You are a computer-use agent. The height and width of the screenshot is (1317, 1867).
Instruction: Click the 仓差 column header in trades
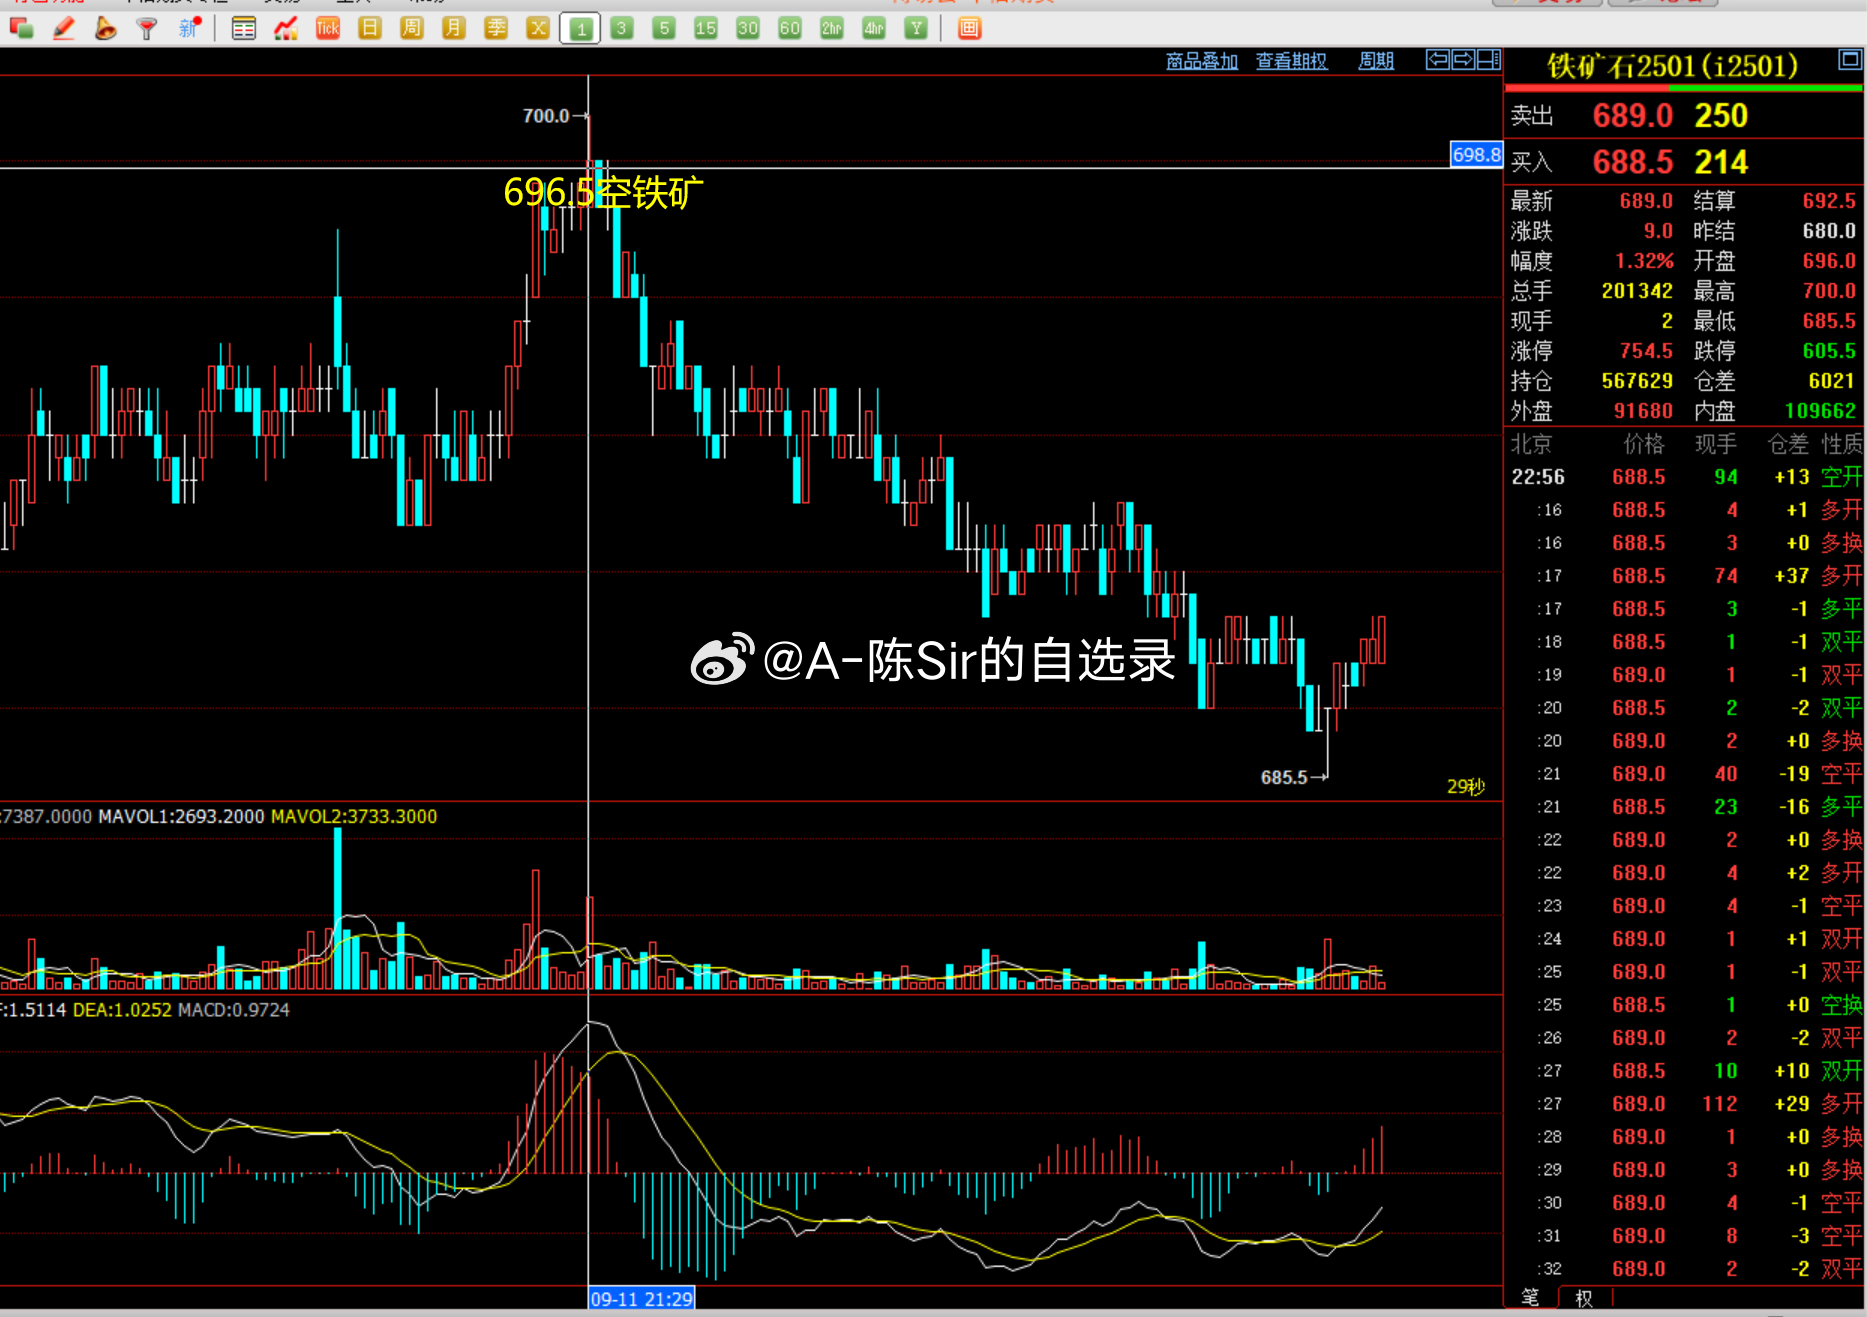pos(1788,444)
